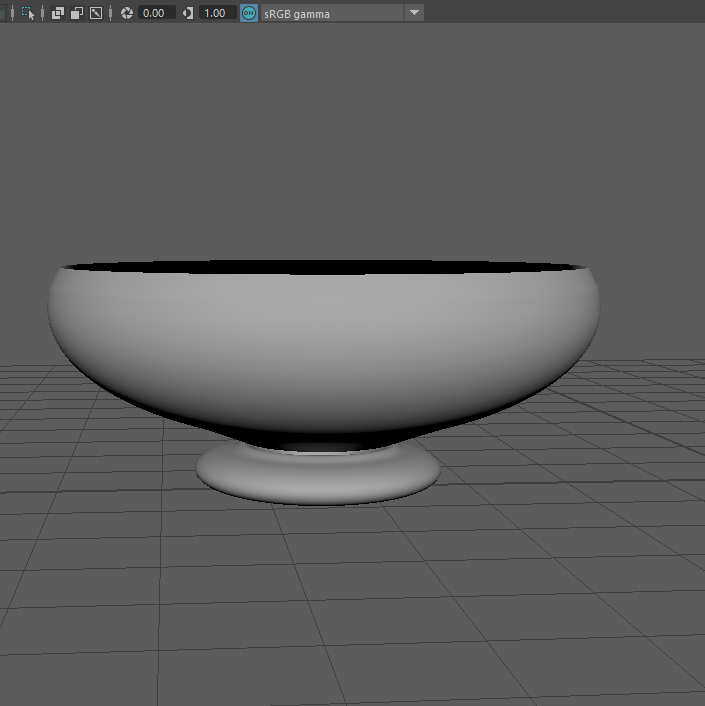Click the toolbar divider before color management toggle
This screenshot has width=705, height=706.
tap(239, 13)
